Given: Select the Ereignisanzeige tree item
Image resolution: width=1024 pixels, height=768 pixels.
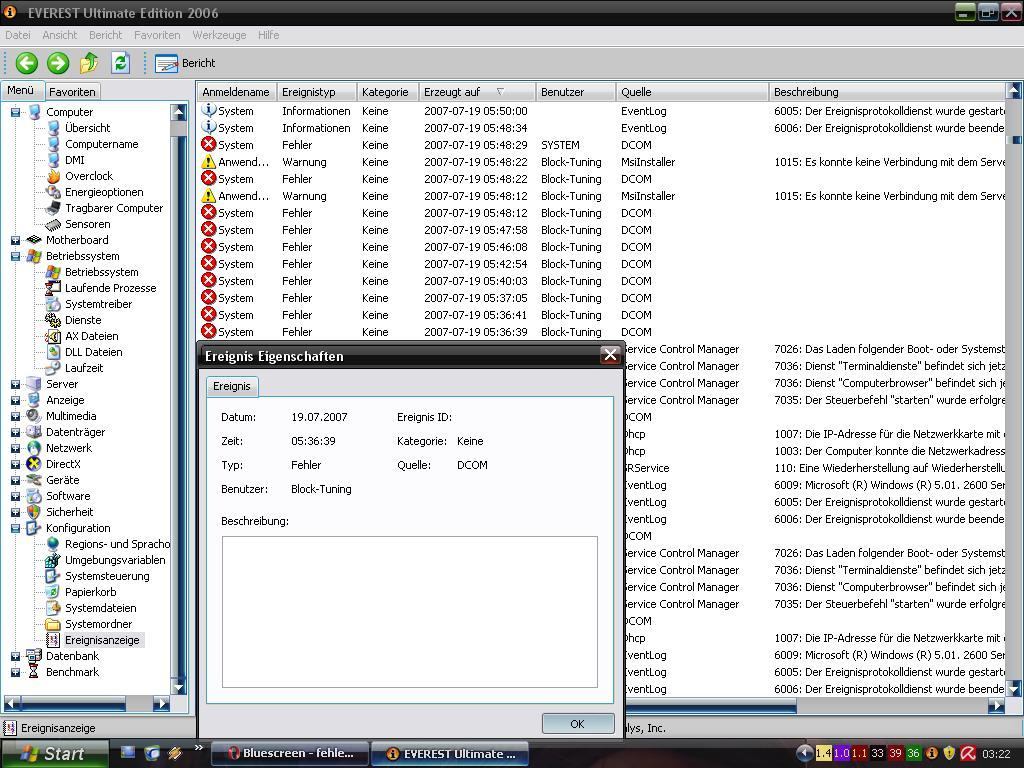Looking at the screenshot, I should pyautogui.click(x=102, y=641).
